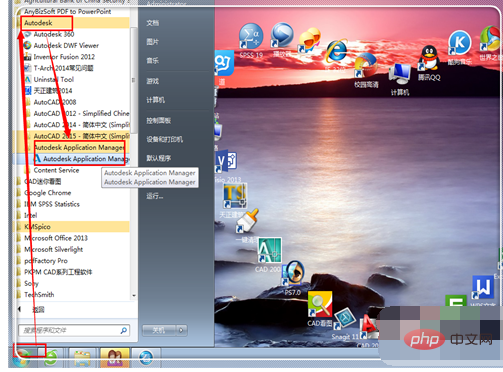Open 设备和打印机 in the Start menu
The height and width of the screenshot is (372, 503).
coord(165,139)
